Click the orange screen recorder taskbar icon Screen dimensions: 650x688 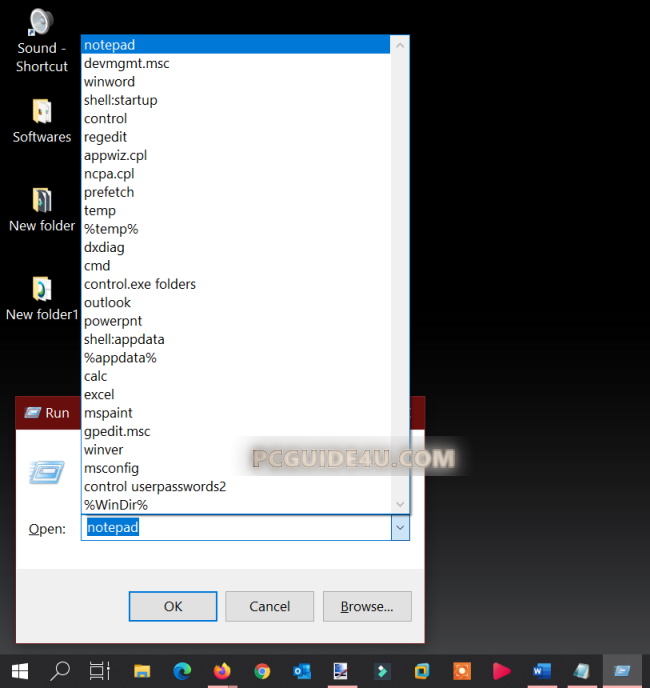pyautogui.click(x=462, y=671)
